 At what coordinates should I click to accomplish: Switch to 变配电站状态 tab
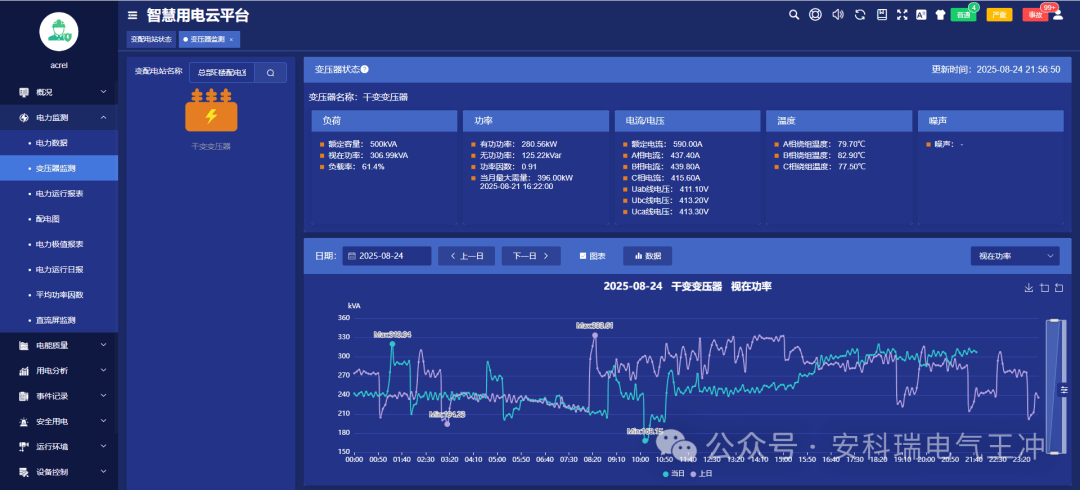[151, 39]
